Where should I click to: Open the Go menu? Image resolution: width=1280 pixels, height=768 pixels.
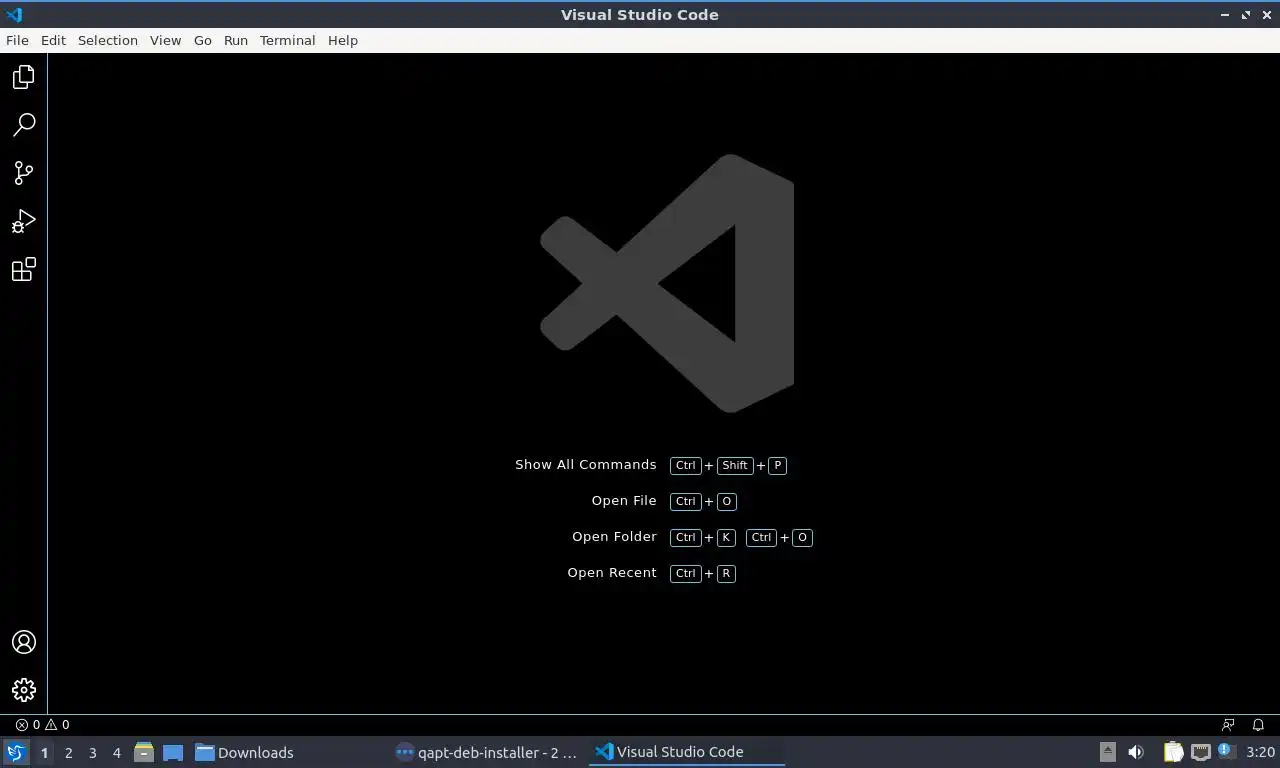(x=203, y=40)
